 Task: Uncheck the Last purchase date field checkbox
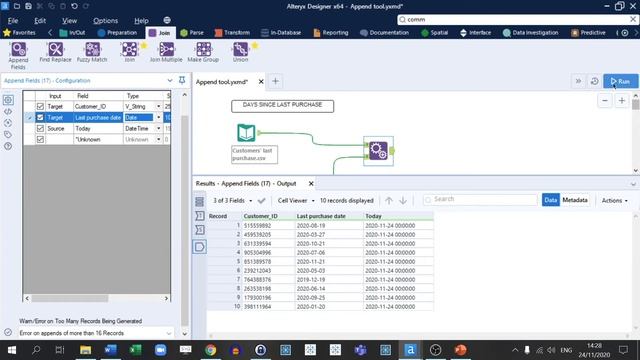[x=40, y=118]
